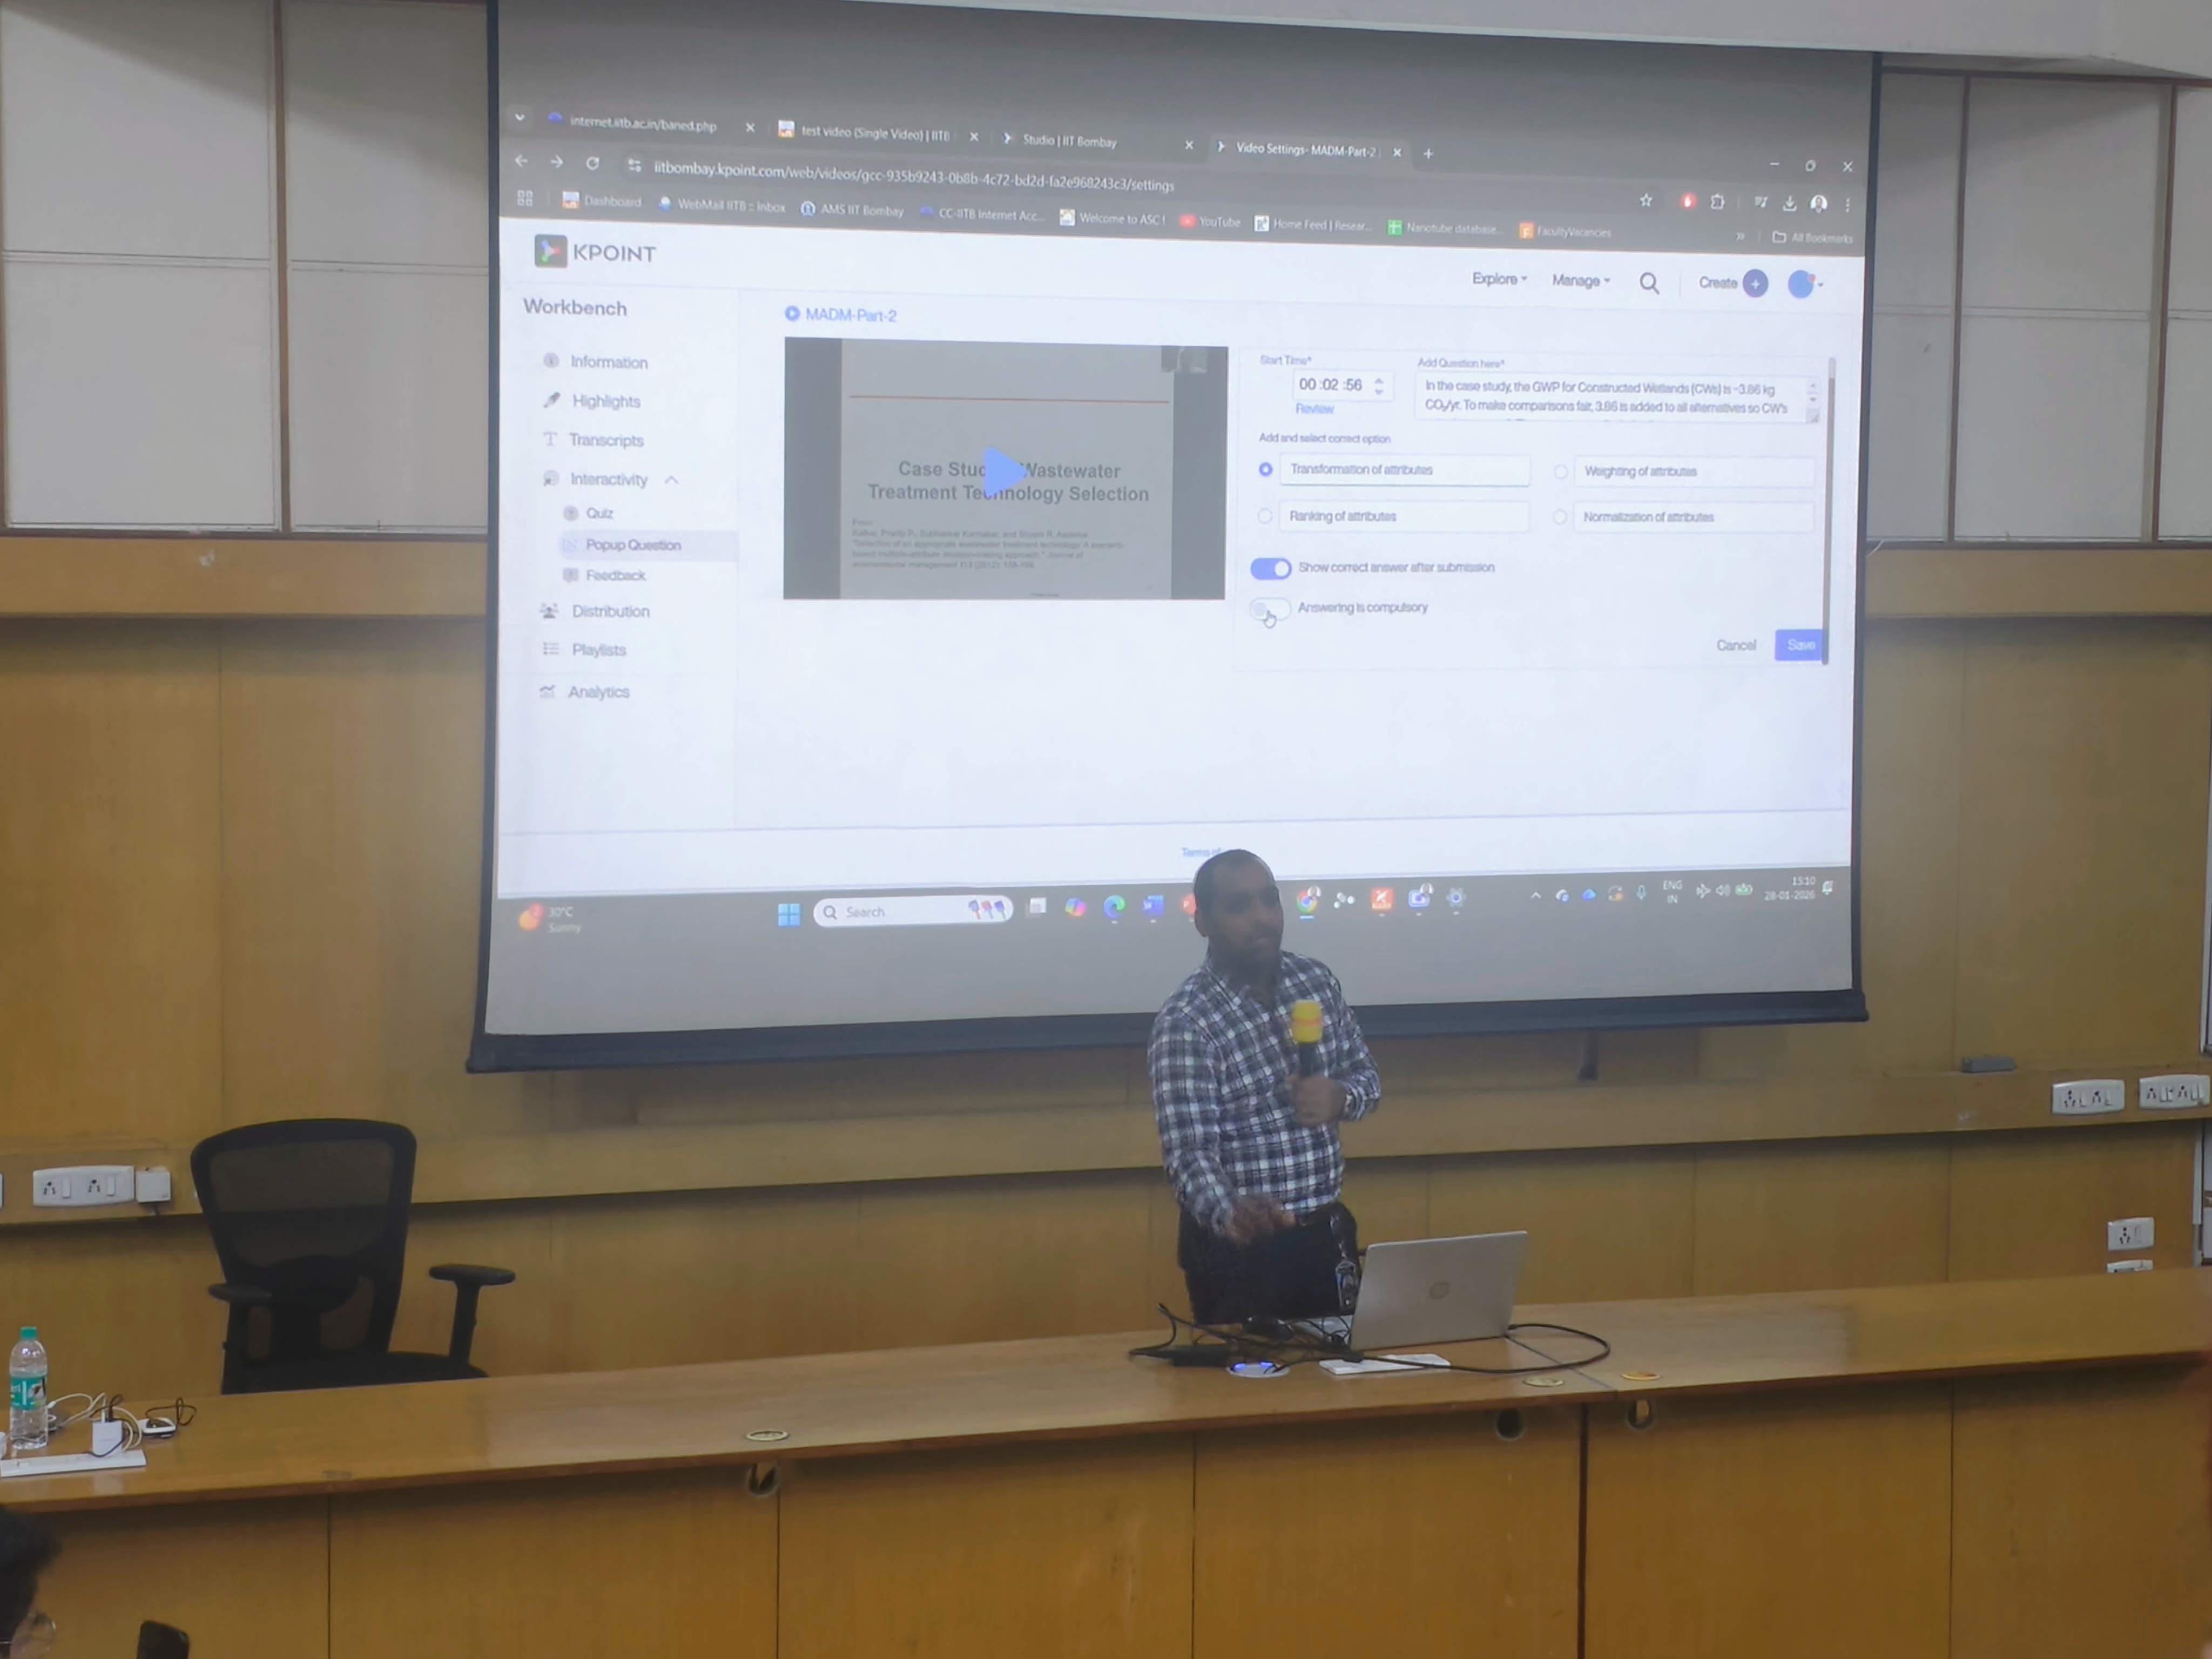Click the Save button
The height and width of the screenshot is (1659, 2212).
coord(1800,645)
